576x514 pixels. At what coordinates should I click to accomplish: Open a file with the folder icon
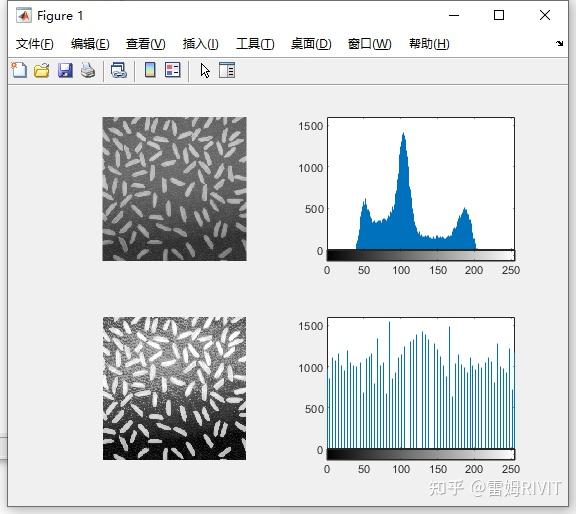42,70
